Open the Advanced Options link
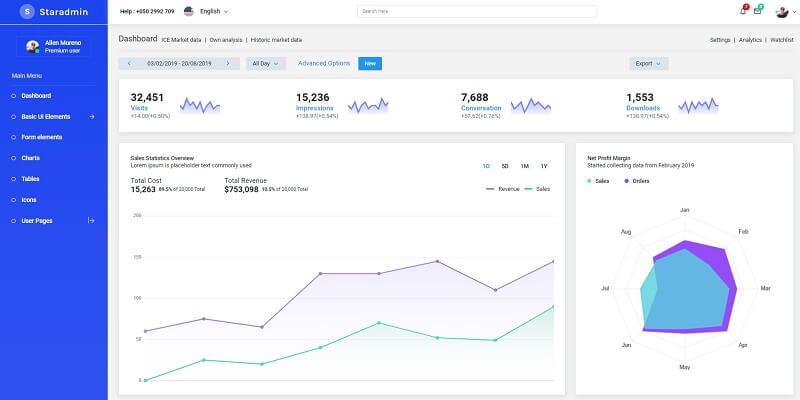Image resolution: width=800 pixels, height=400 pixels. coord(324,63)
